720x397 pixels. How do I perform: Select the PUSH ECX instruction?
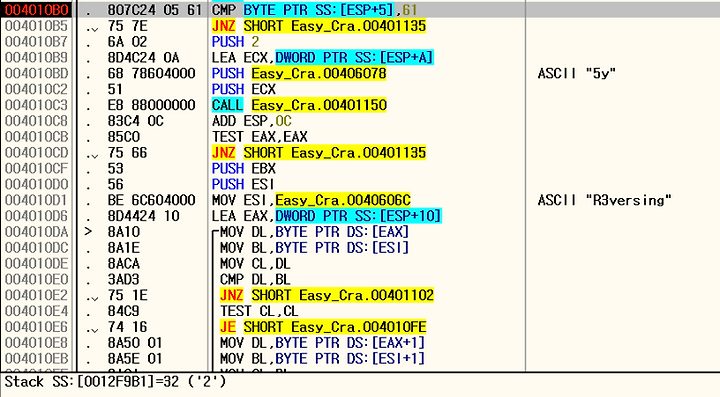coord(243,89)
